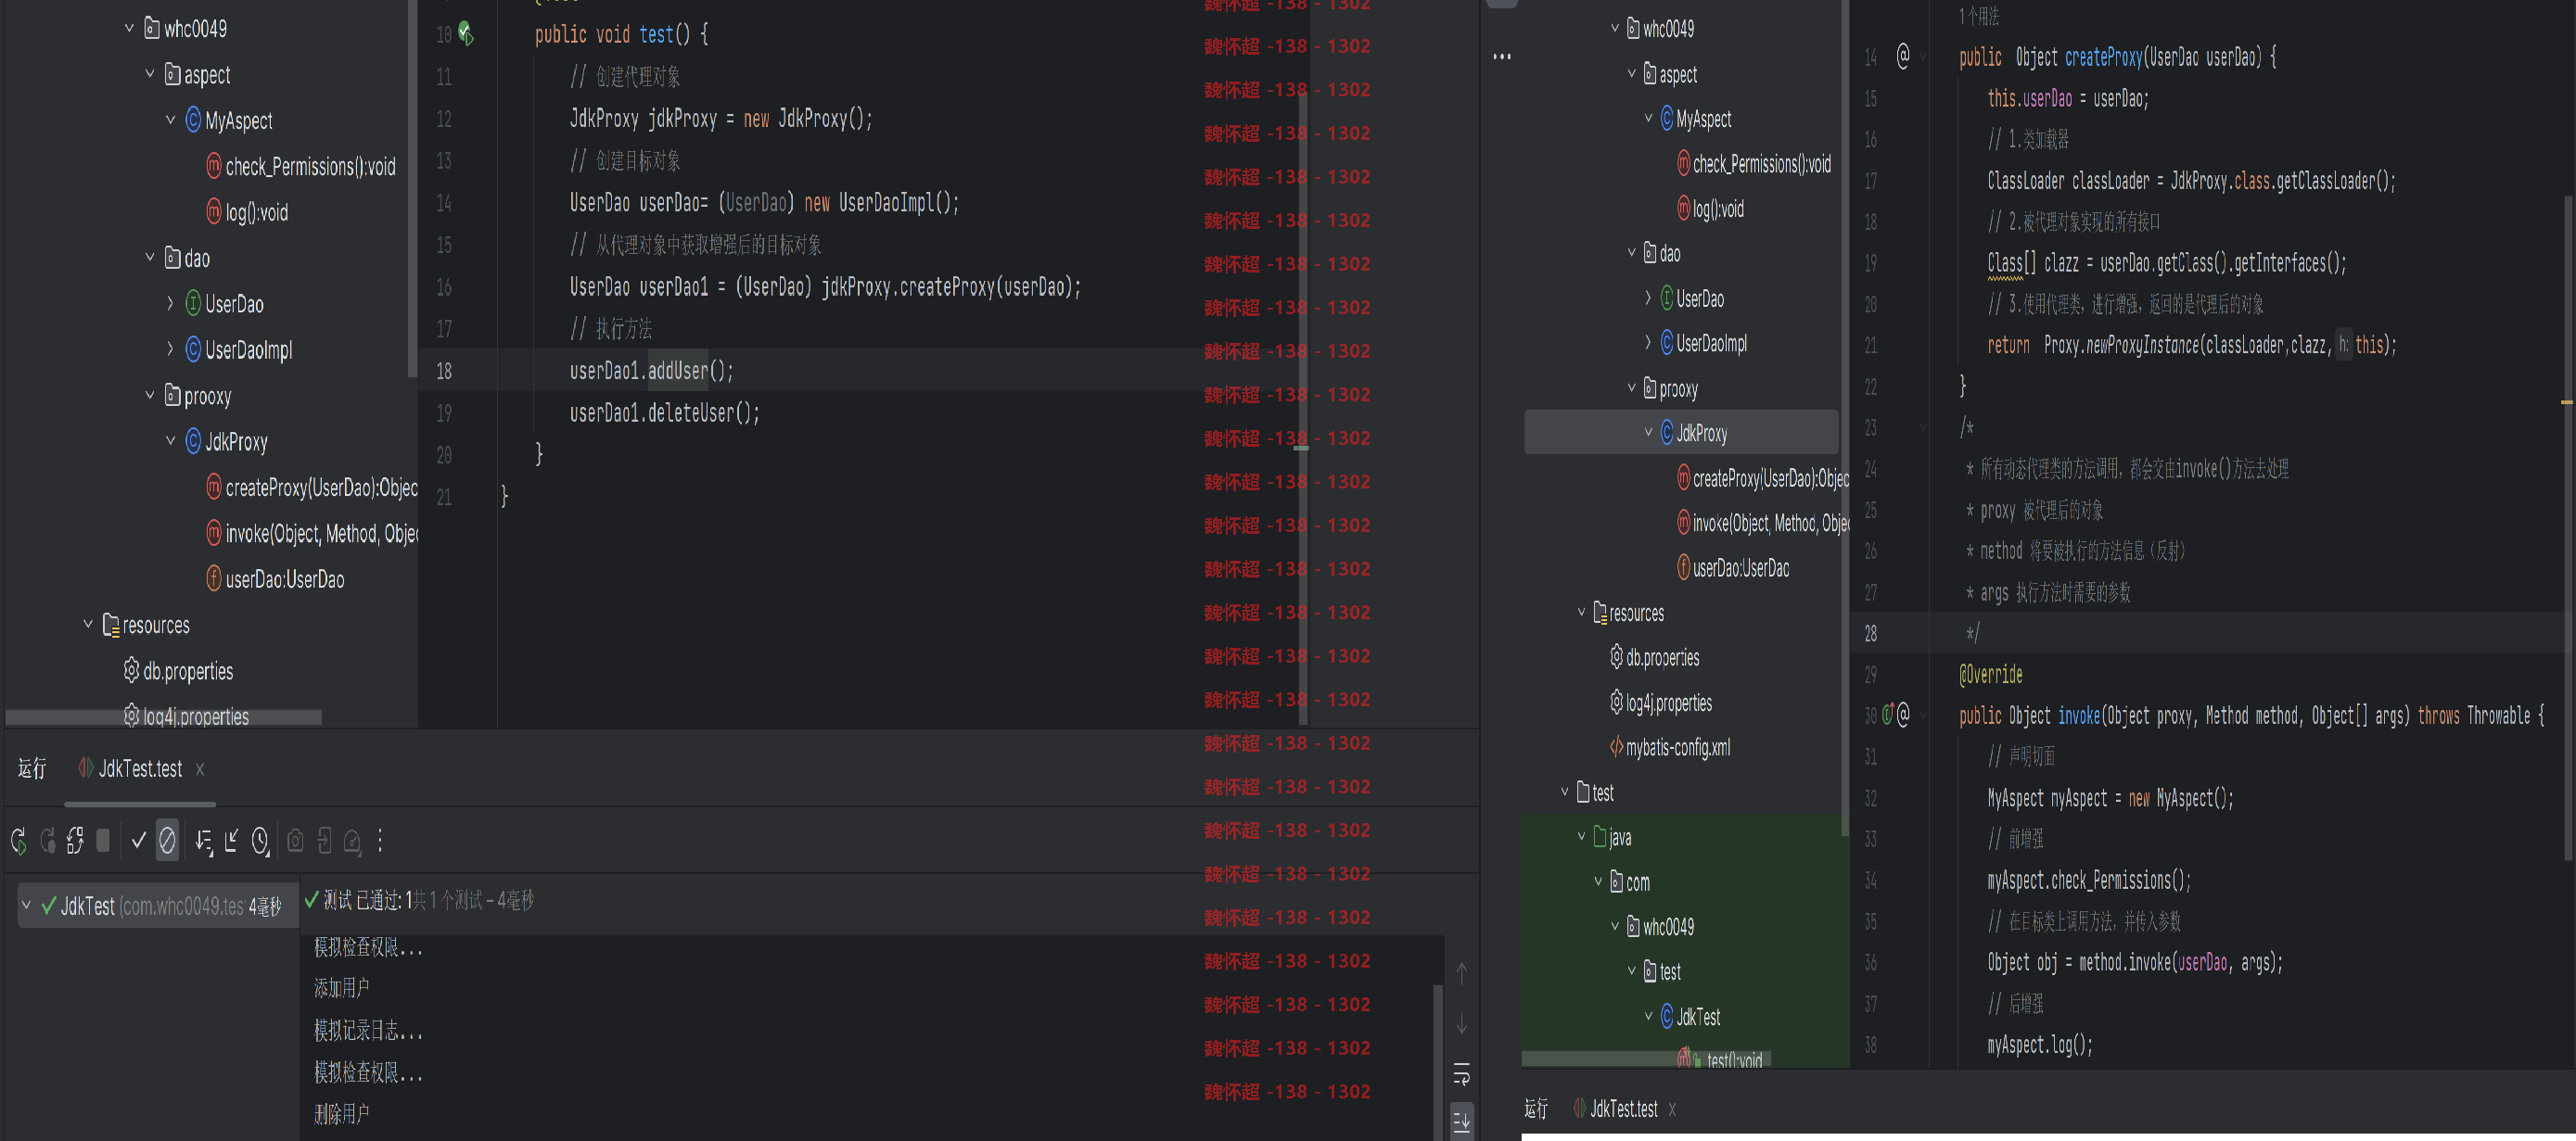
Task: Collapse aspect package in left tree
Action: [150, 74]
